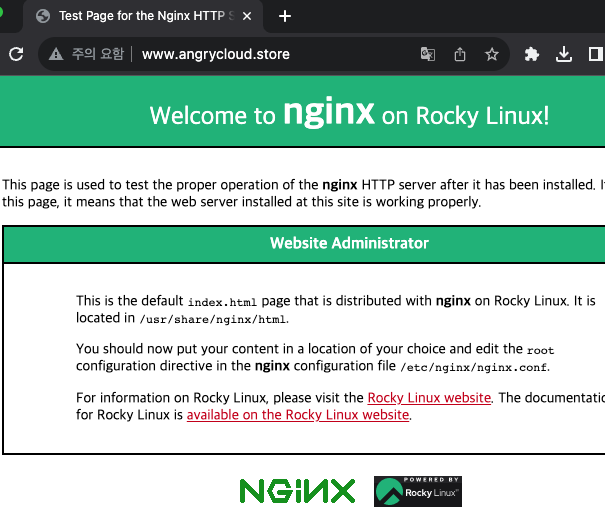Reload the page with the refresh icon
The width and height of the screenshot is (605, 519).
pos(16,54)
